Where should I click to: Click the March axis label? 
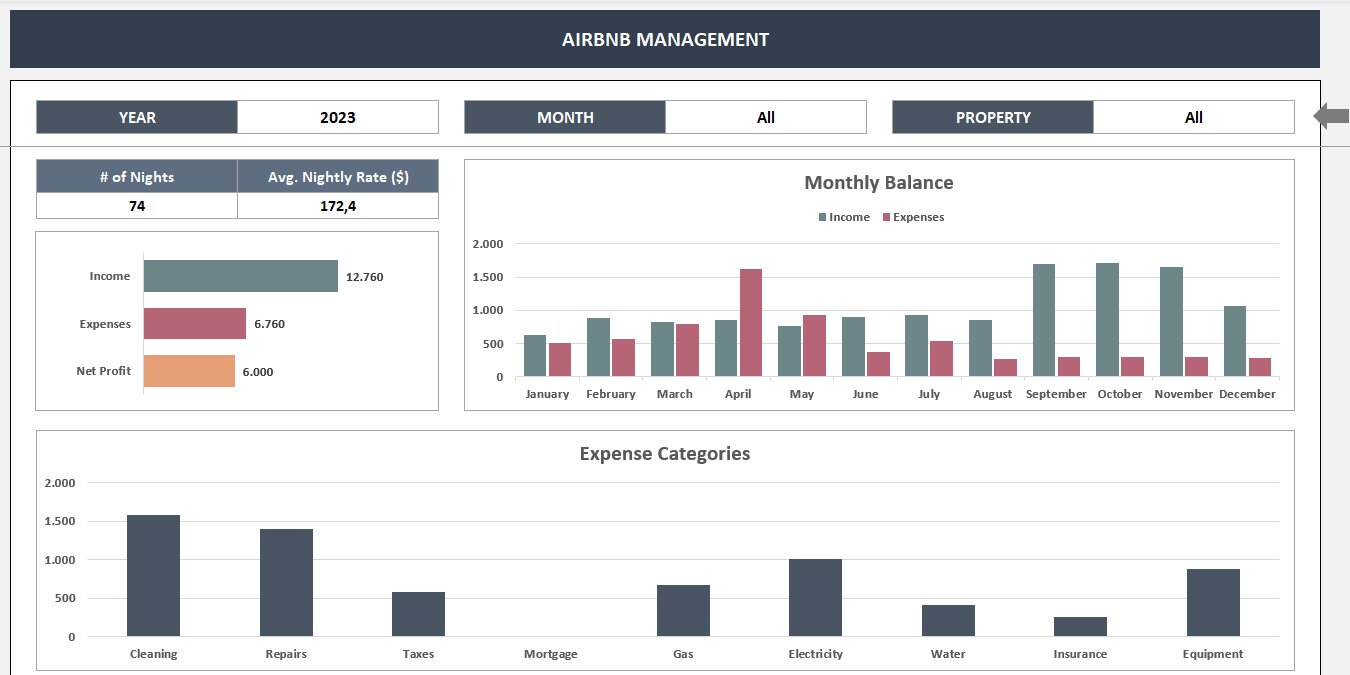click(675, 394)
